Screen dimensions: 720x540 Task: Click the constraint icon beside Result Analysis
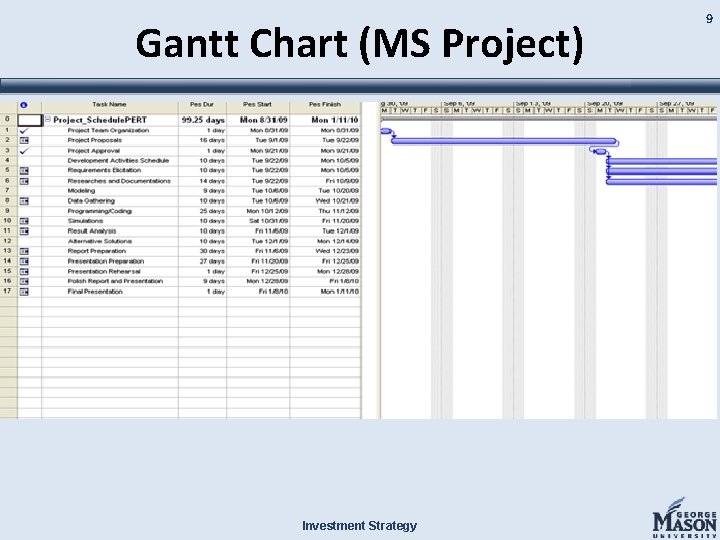(24, 231)
